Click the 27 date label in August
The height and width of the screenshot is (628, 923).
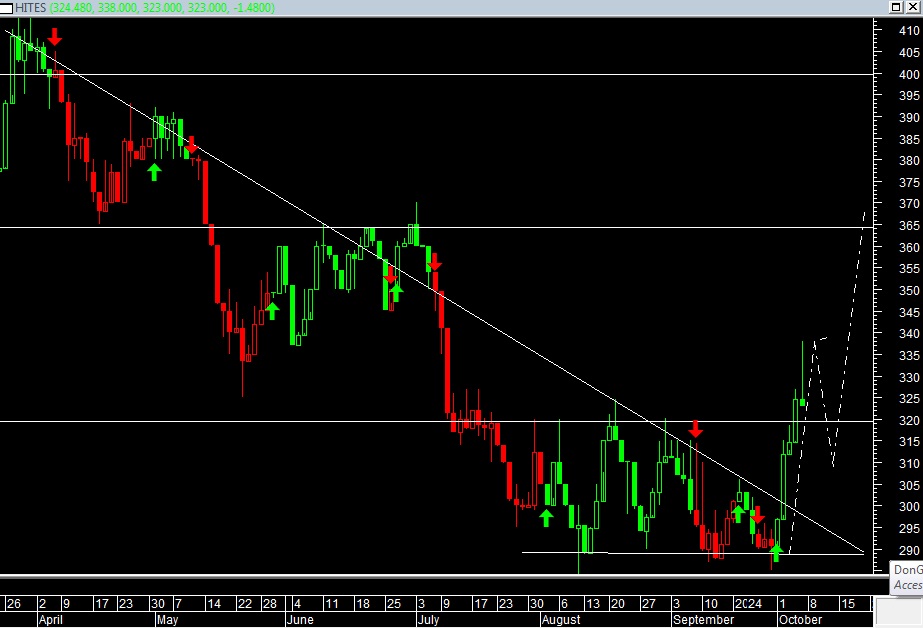[x=648, y=604]
